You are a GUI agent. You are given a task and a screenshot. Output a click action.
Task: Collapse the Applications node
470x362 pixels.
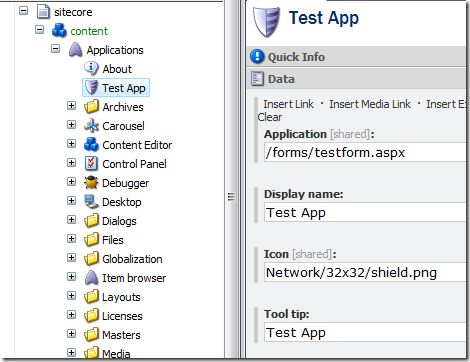click(x=55, y=49)
